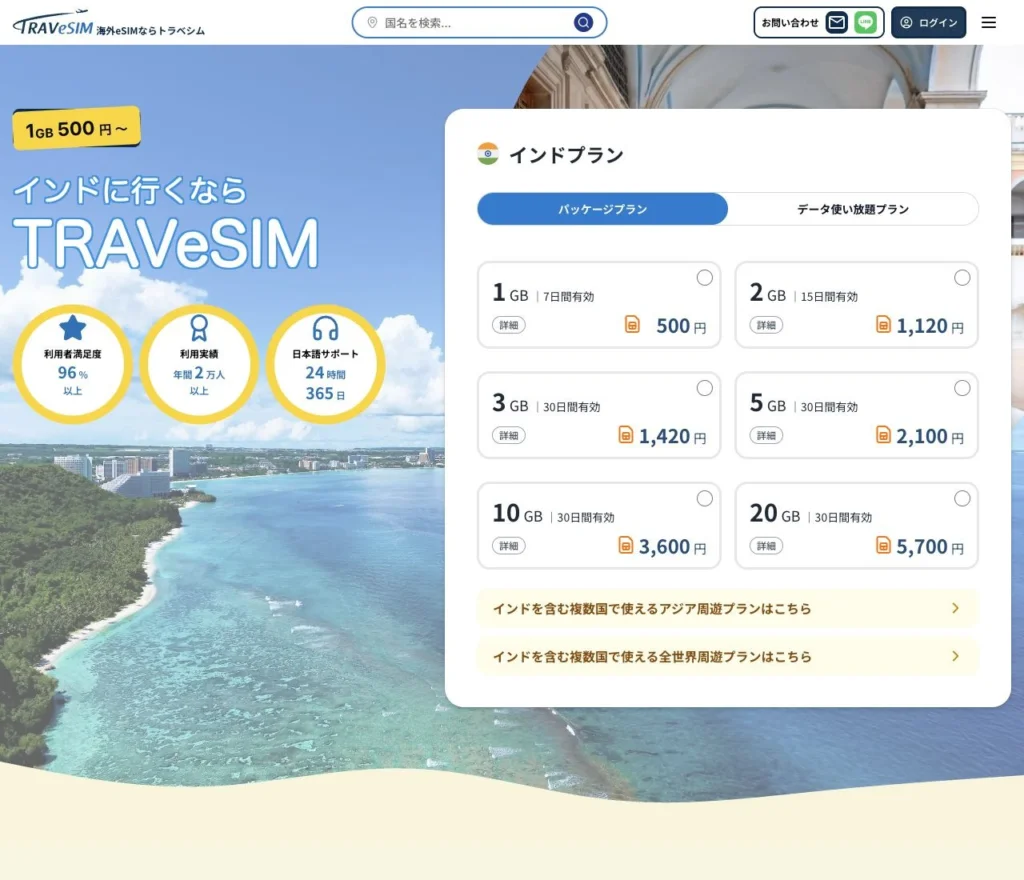Click the SIM icon beside 5,700円

click(x=883, y=545)
